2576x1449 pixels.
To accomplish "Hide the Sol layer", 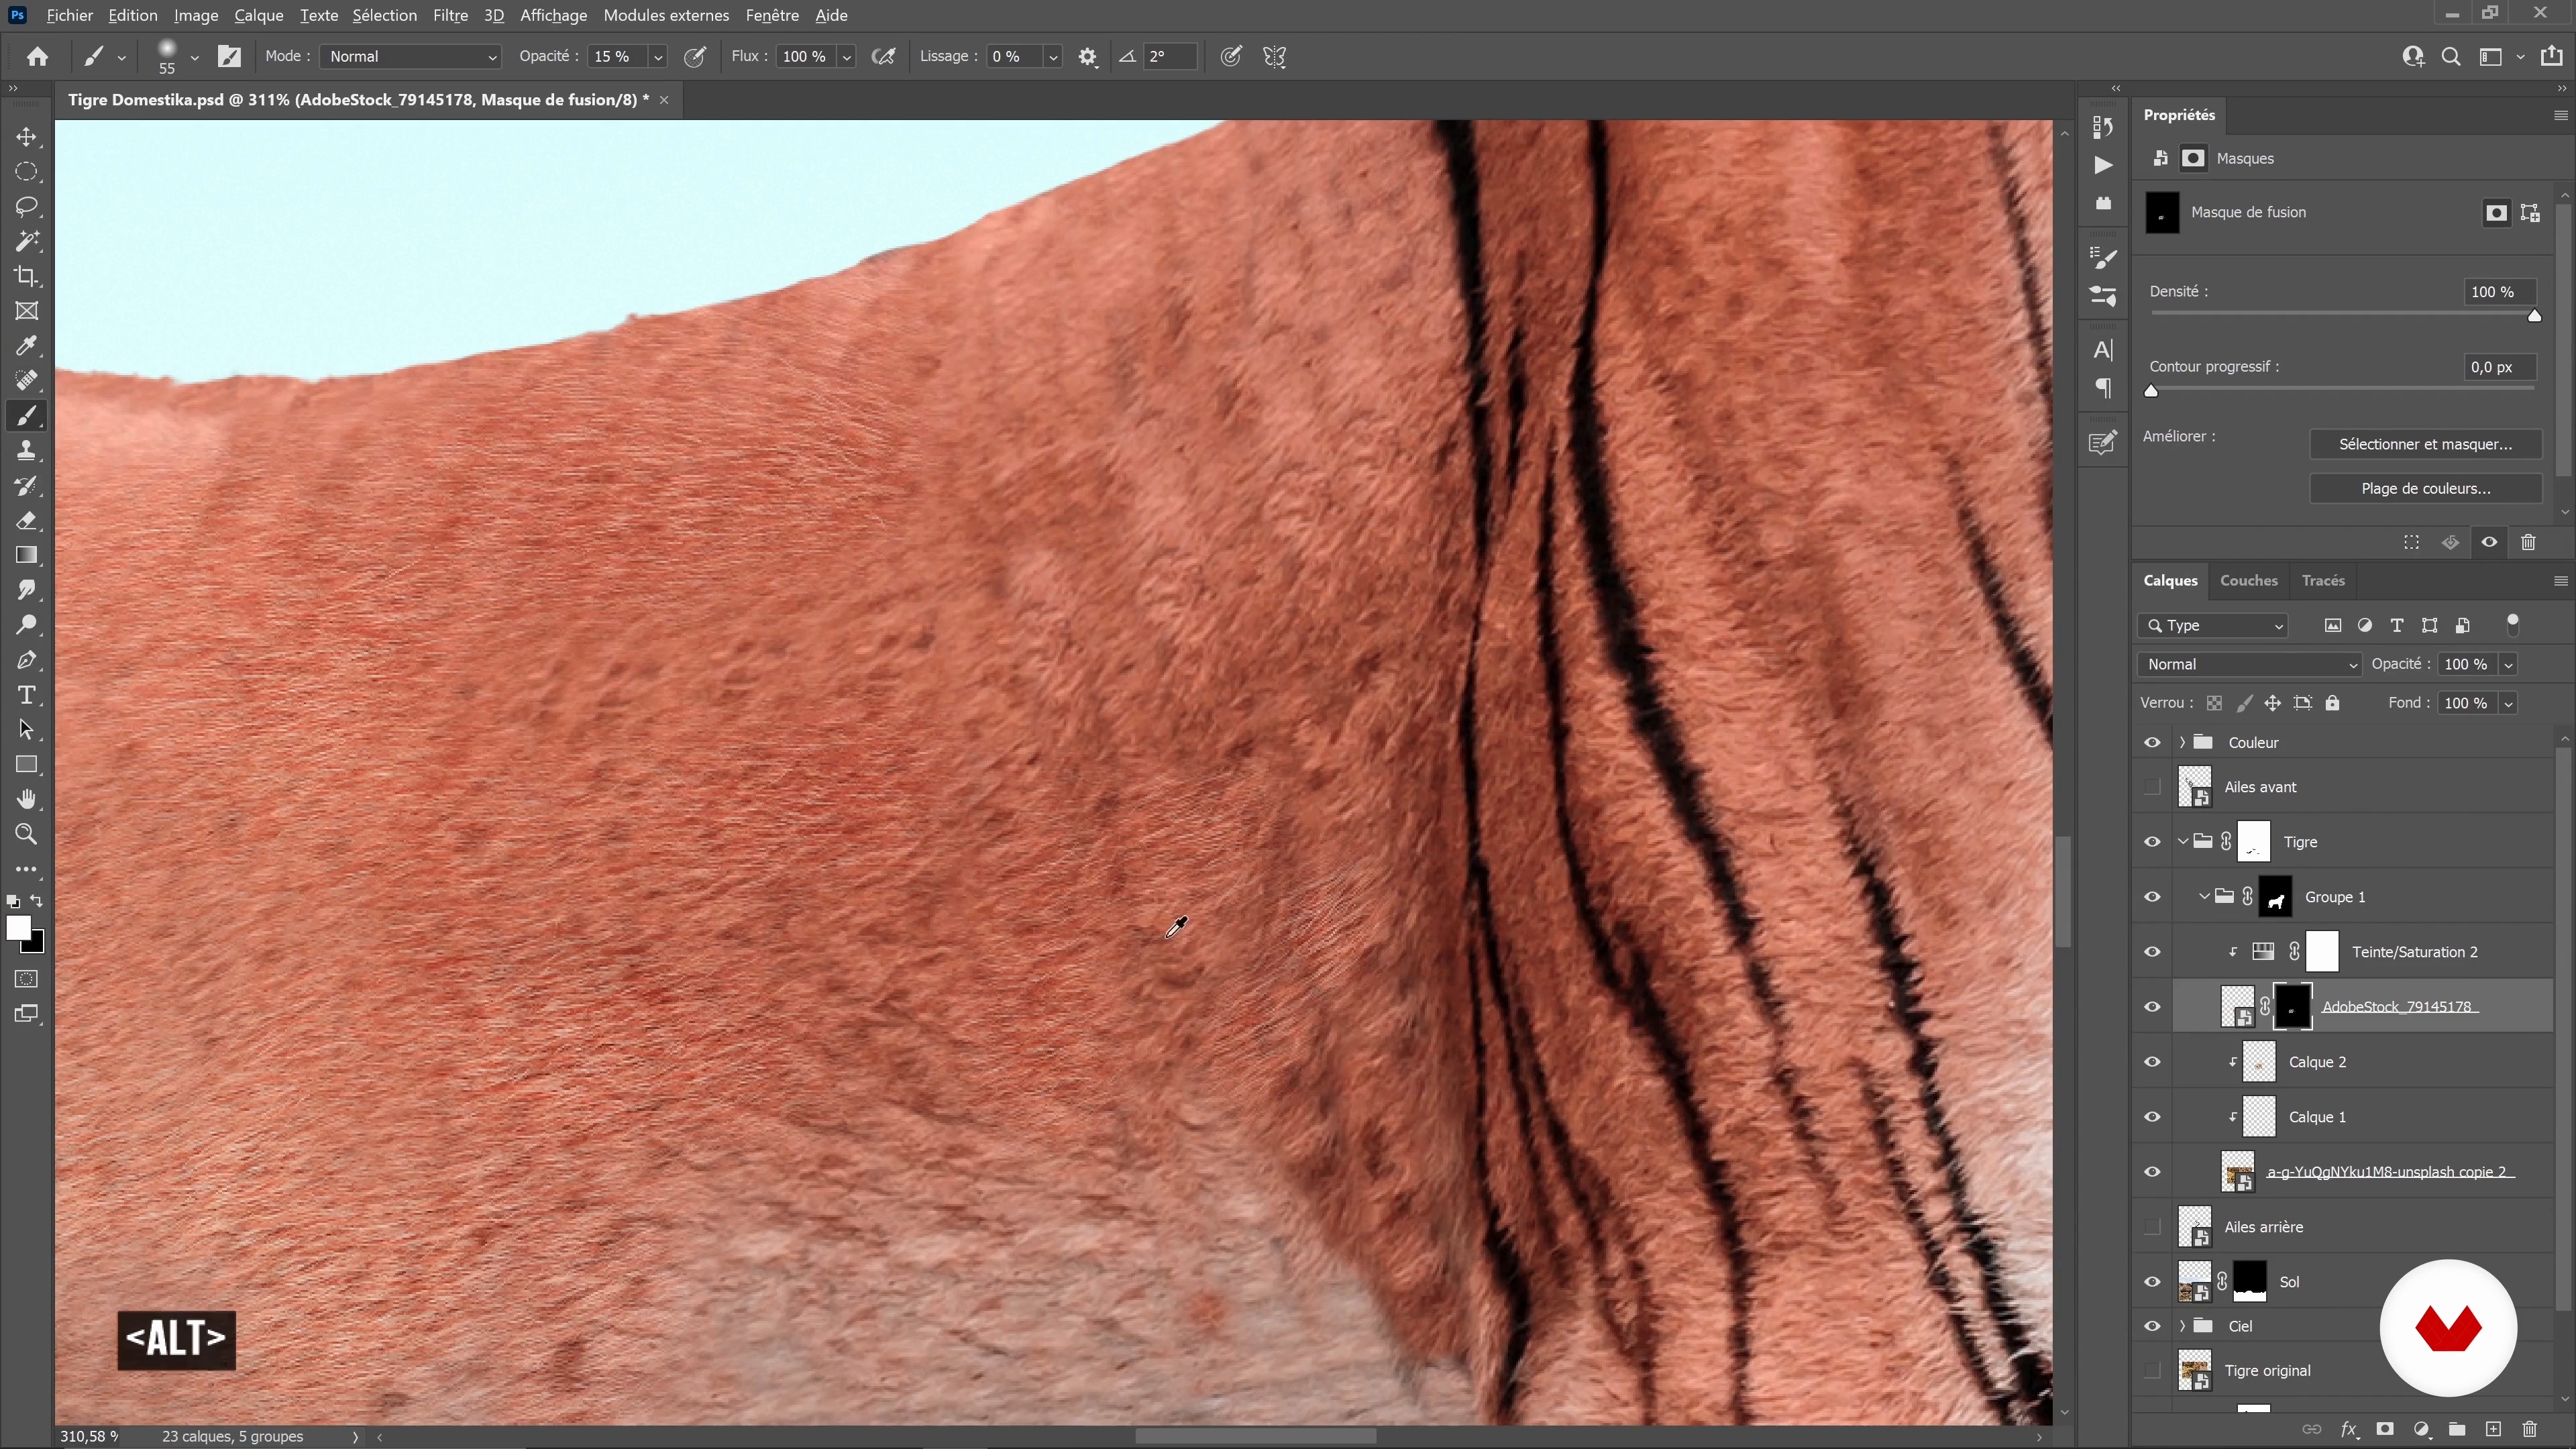I will [2152, 1282].
